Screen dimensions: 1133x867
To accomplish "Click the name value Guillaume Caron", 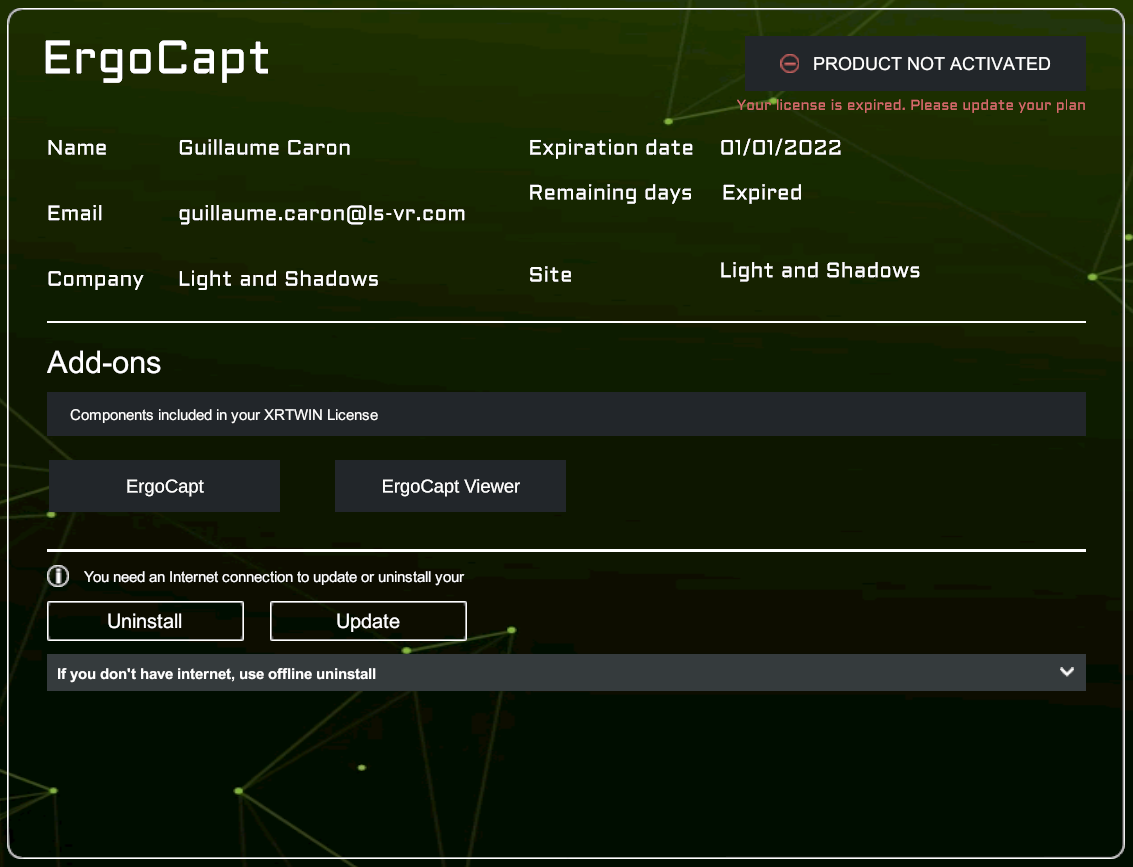I will (x=264, y=148).
